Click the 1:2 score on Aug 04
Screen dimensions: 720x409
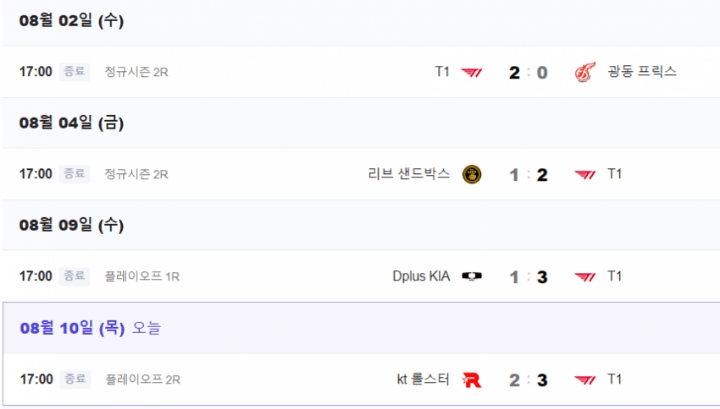click(x=528, y=174)
